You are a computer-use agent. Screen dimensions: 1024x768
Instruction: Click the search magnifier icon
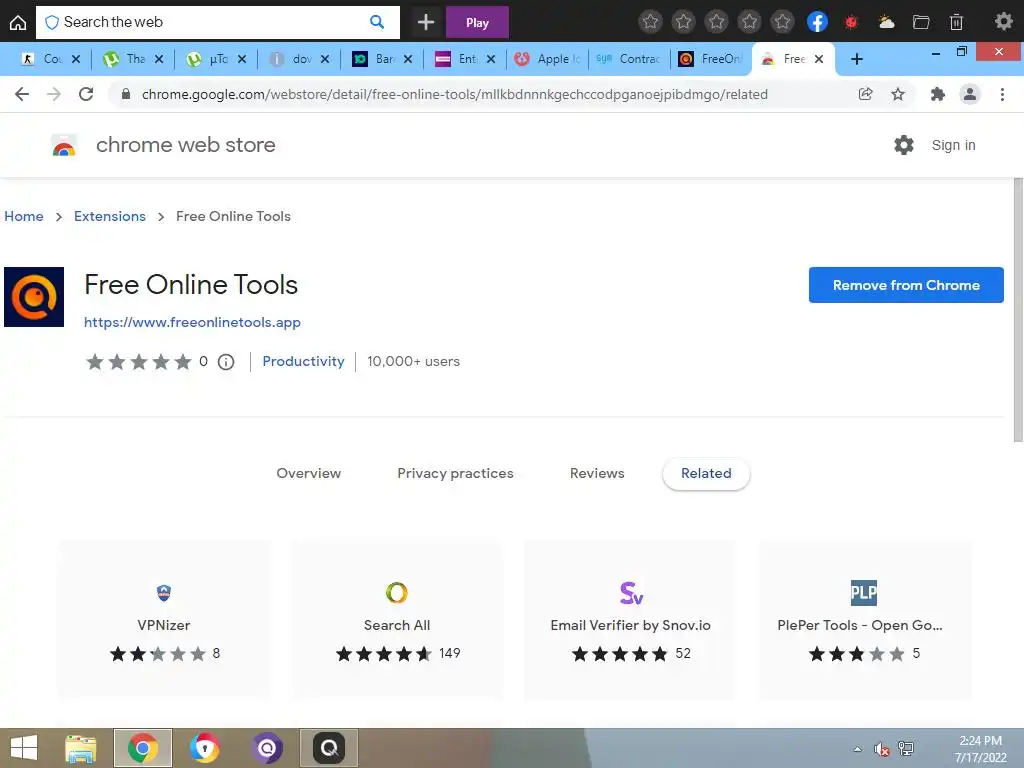point(377,22)
